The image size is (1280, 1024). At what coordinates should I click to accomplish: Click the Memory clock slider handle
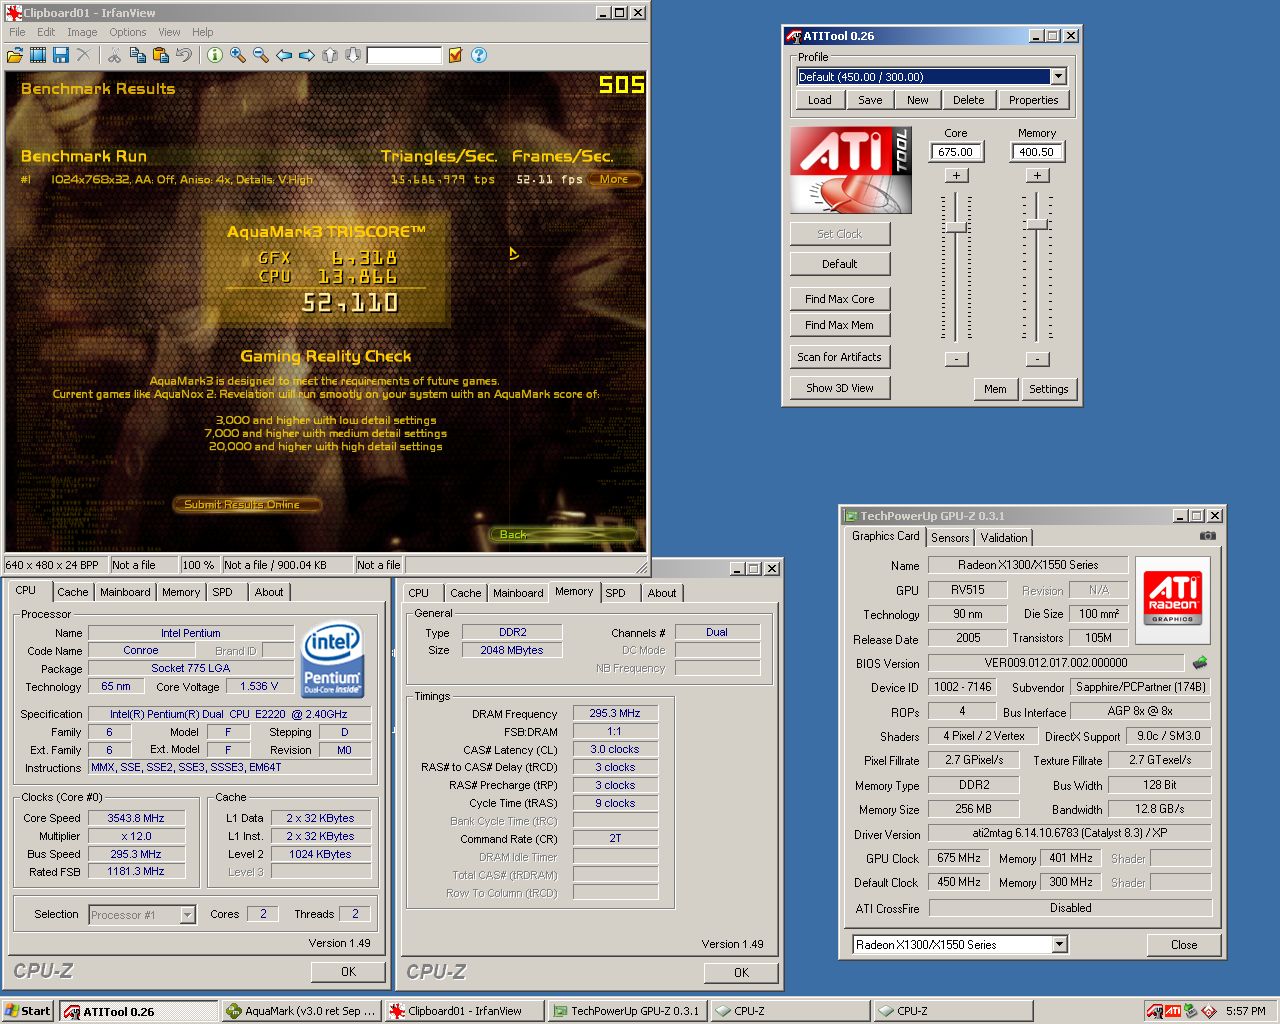1037,223
